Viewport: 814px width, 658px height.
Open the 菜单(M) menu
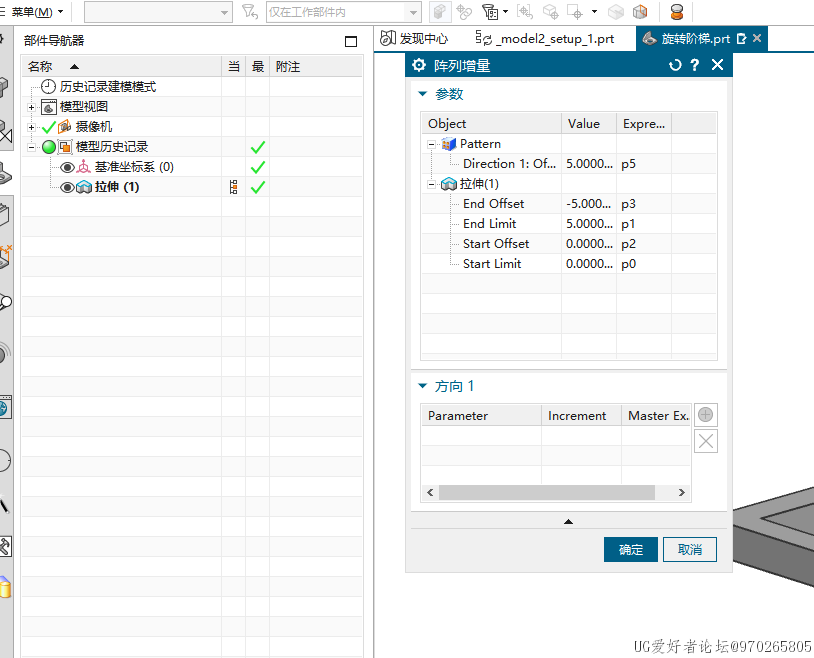pos(36,12)
